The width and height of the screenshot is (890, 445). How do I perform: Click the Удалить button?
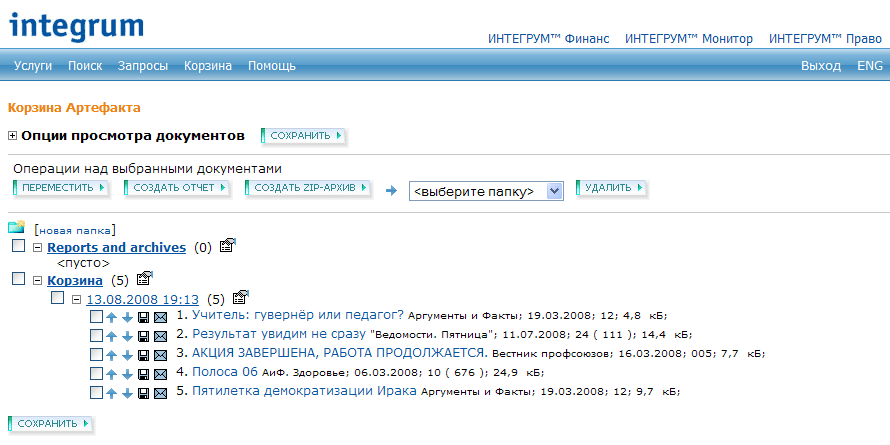pyautogui.click(x=610, y=188)
